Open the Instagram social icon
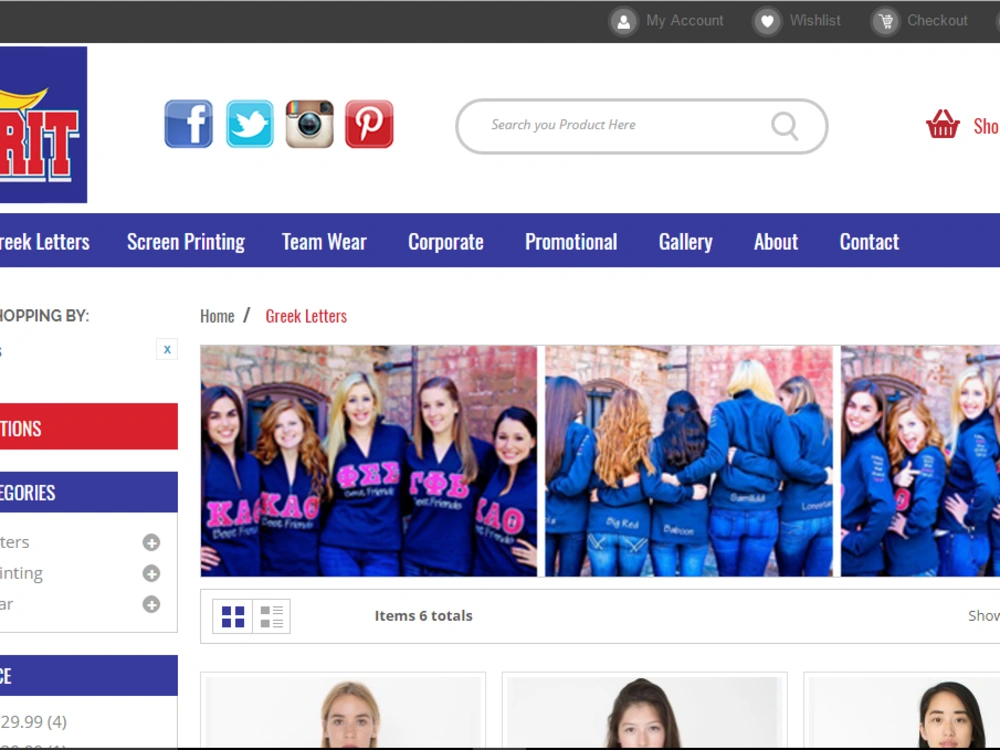Viewport: 1000px width, 750px height. (309, 124)
